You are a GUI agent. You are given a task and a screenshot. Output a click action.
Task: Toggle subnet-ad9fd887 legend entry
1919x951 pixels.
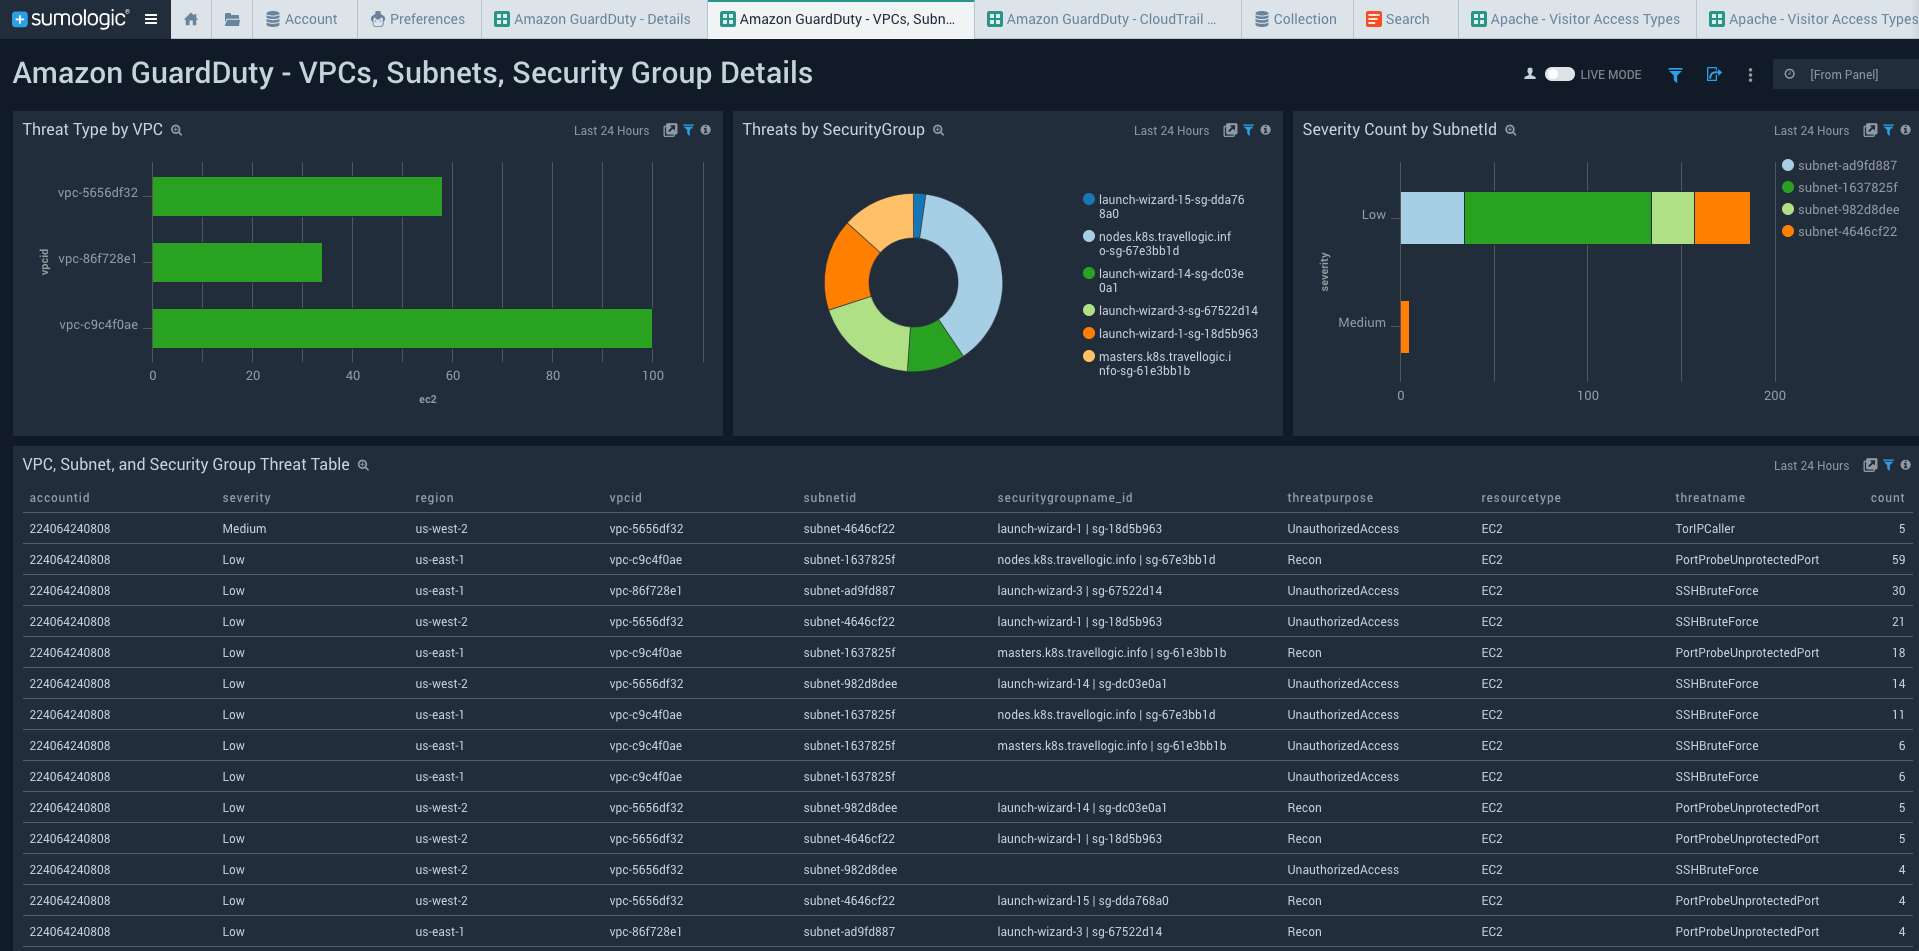(x=1840, y=166)
